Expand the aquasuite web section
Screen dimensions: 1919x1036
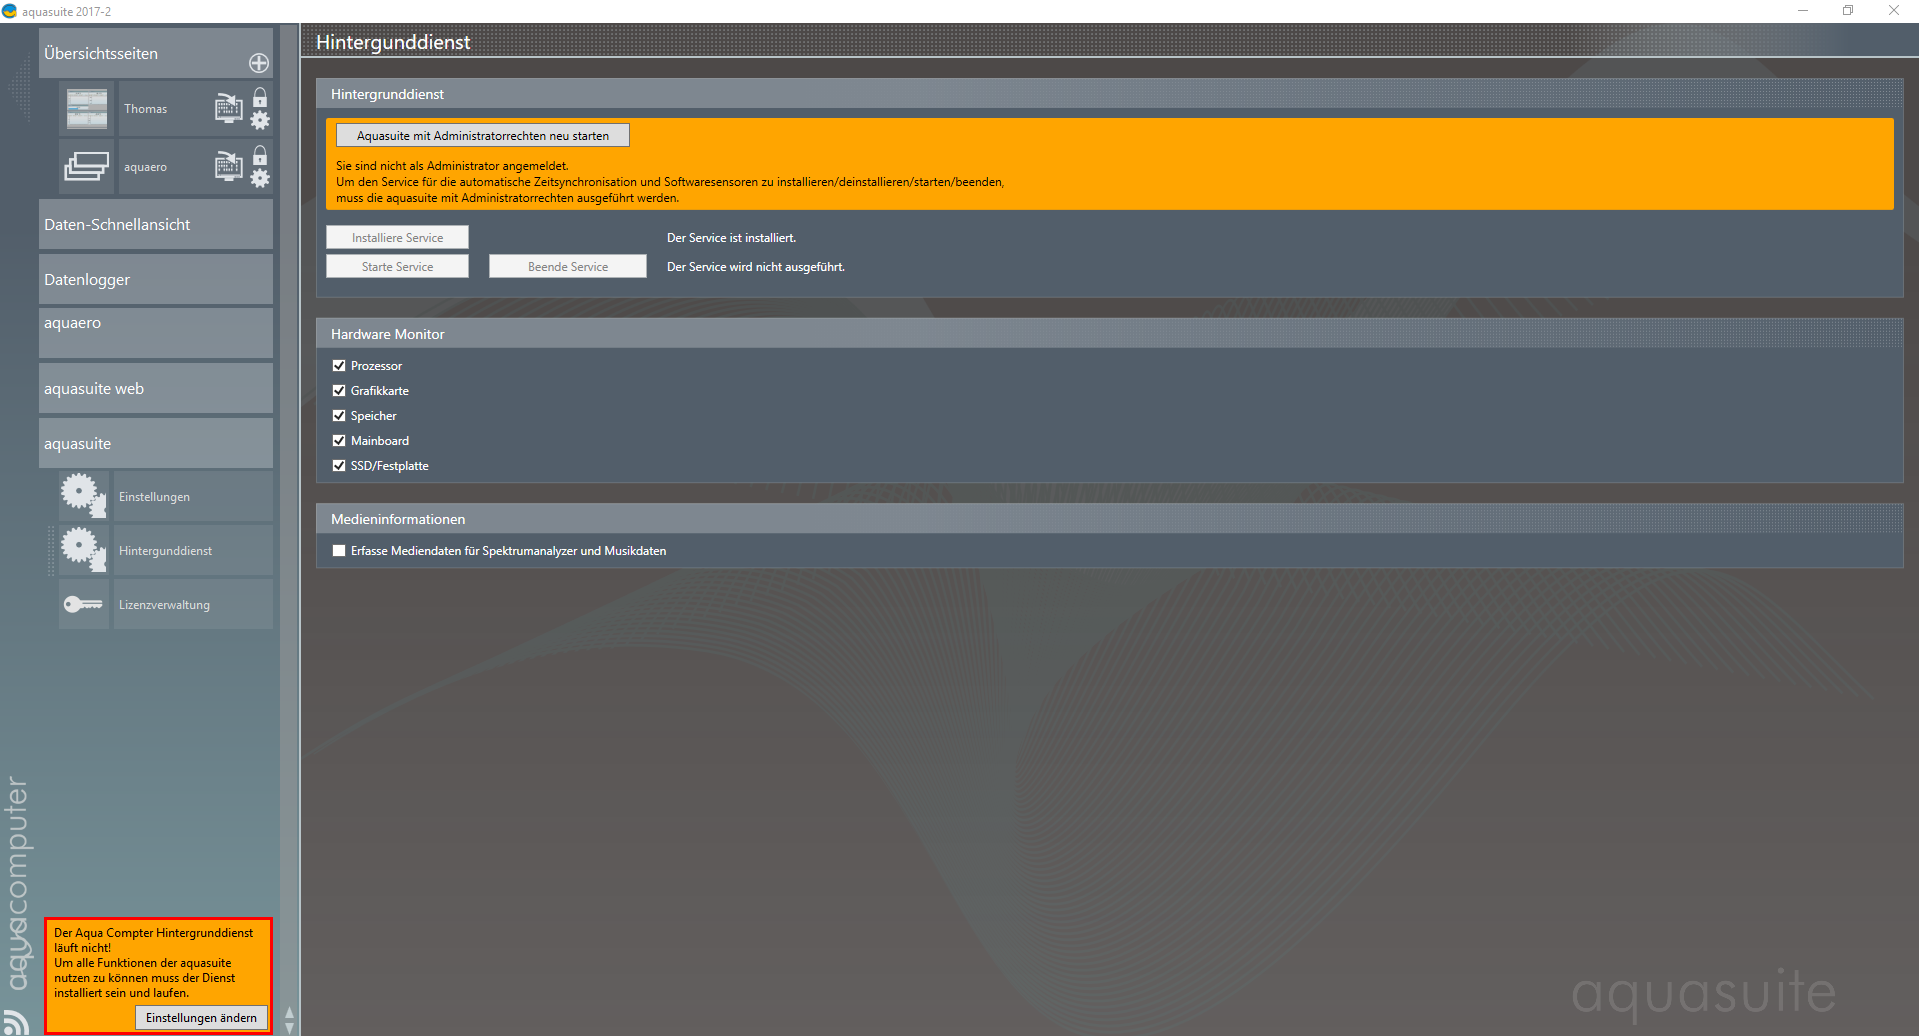155,389
